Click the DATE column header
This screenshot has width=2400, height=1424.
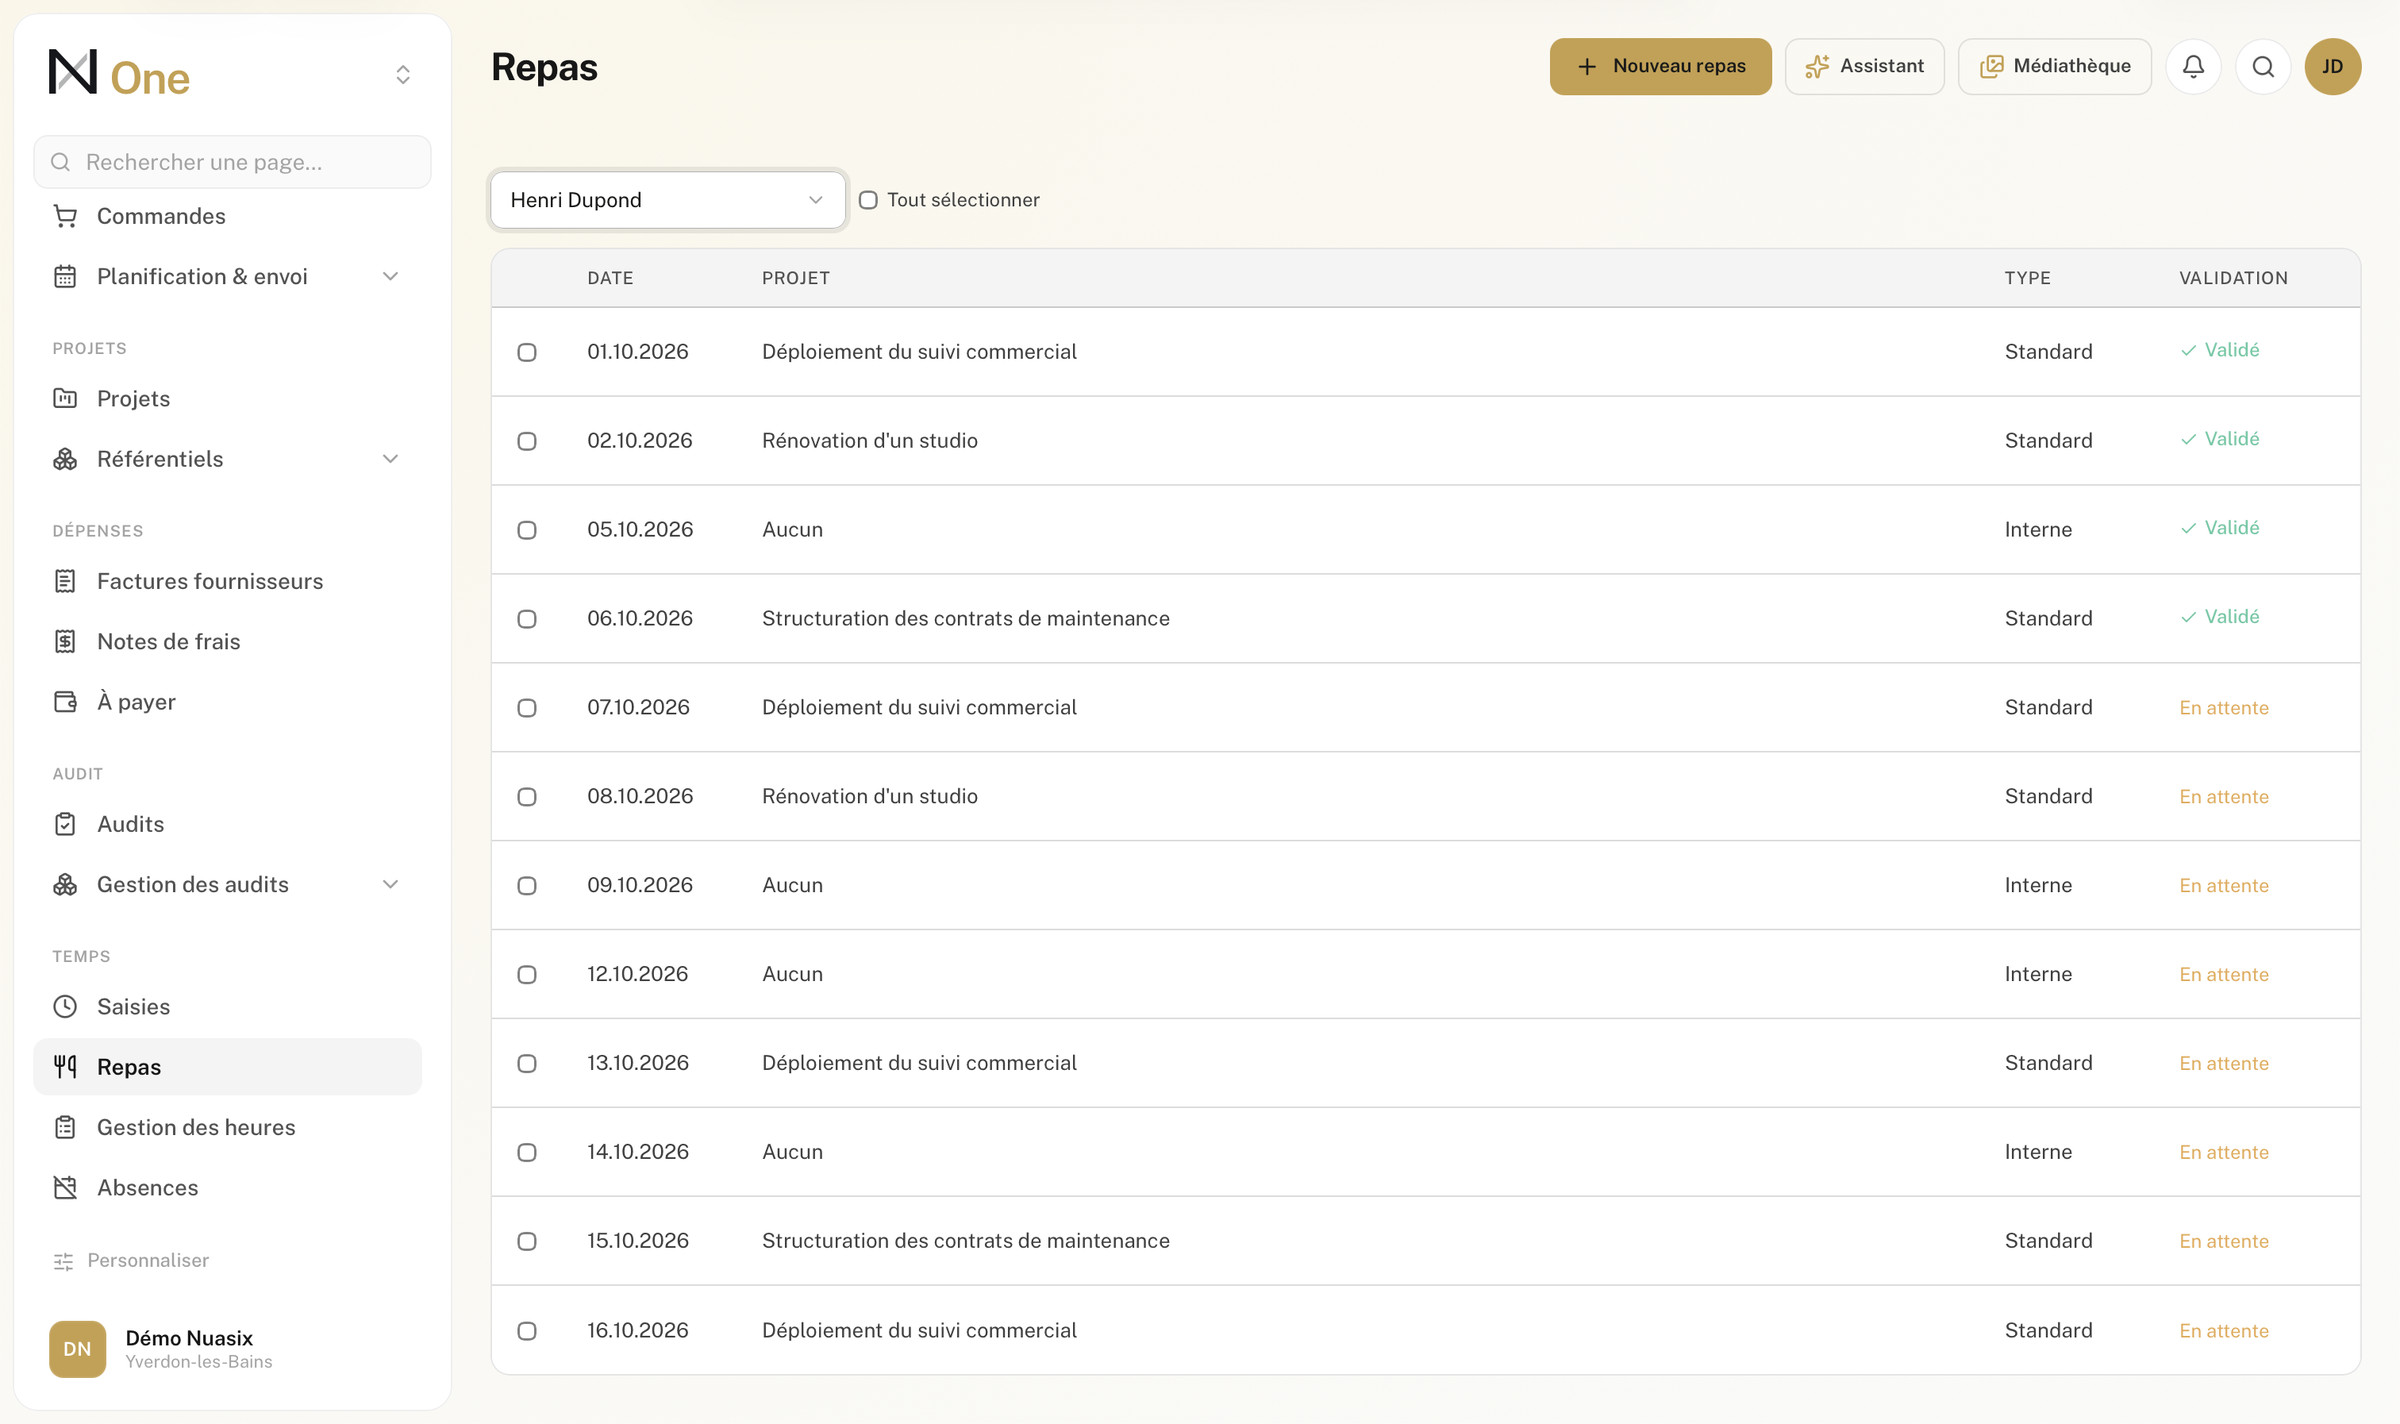(610, 278)
